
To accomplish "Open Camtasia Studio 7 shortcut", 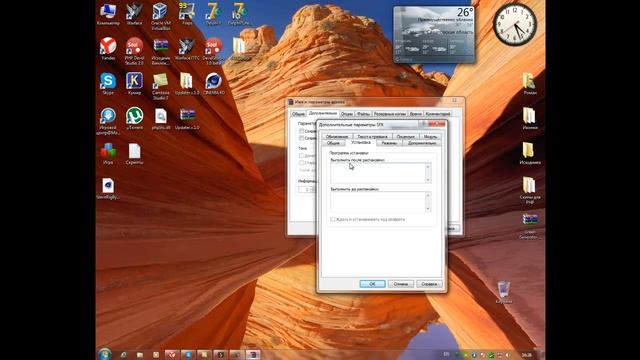I will [160, 86].
